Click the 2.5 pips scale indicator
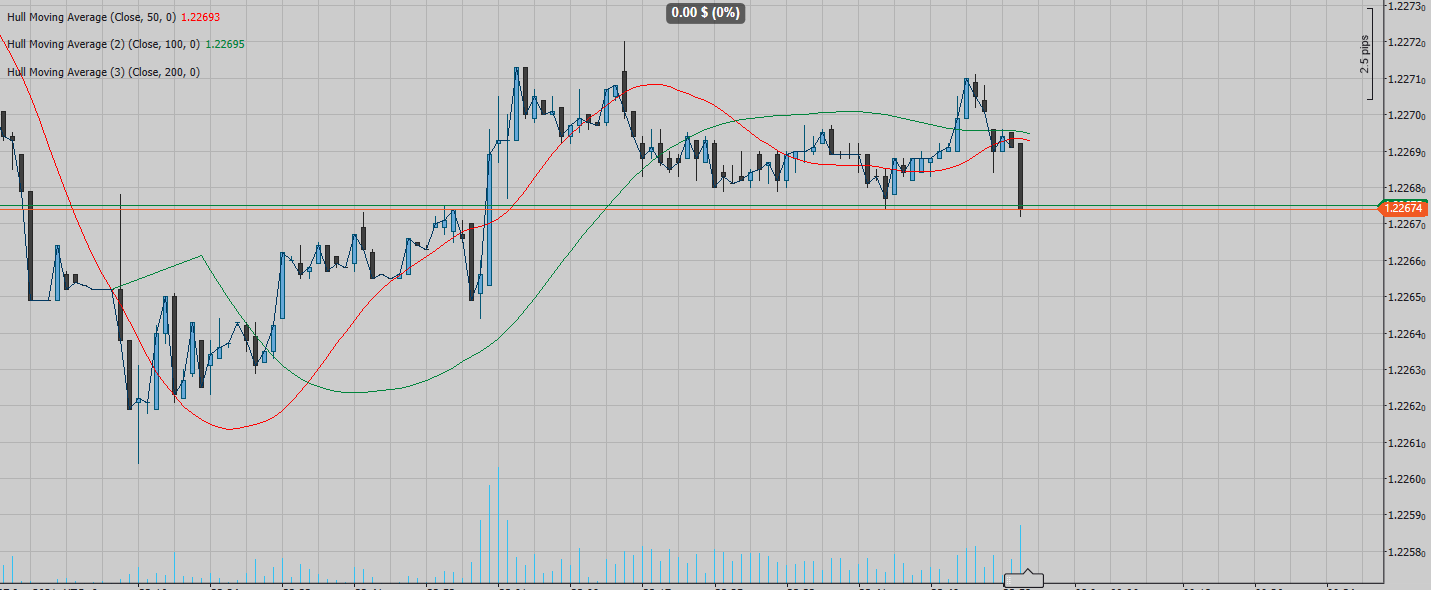1431x590 pixels. [x=1364, y=54]
